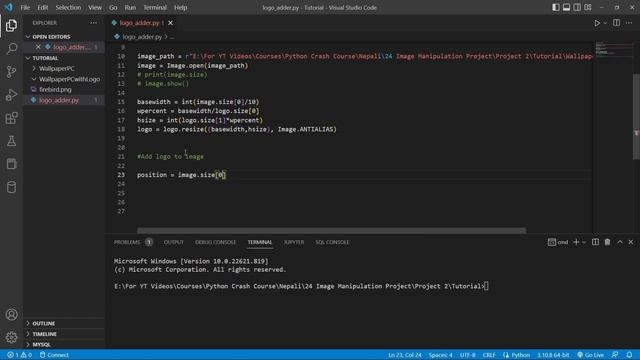
Task: Click the editor horizontal scrollbar
Action: 331,231
